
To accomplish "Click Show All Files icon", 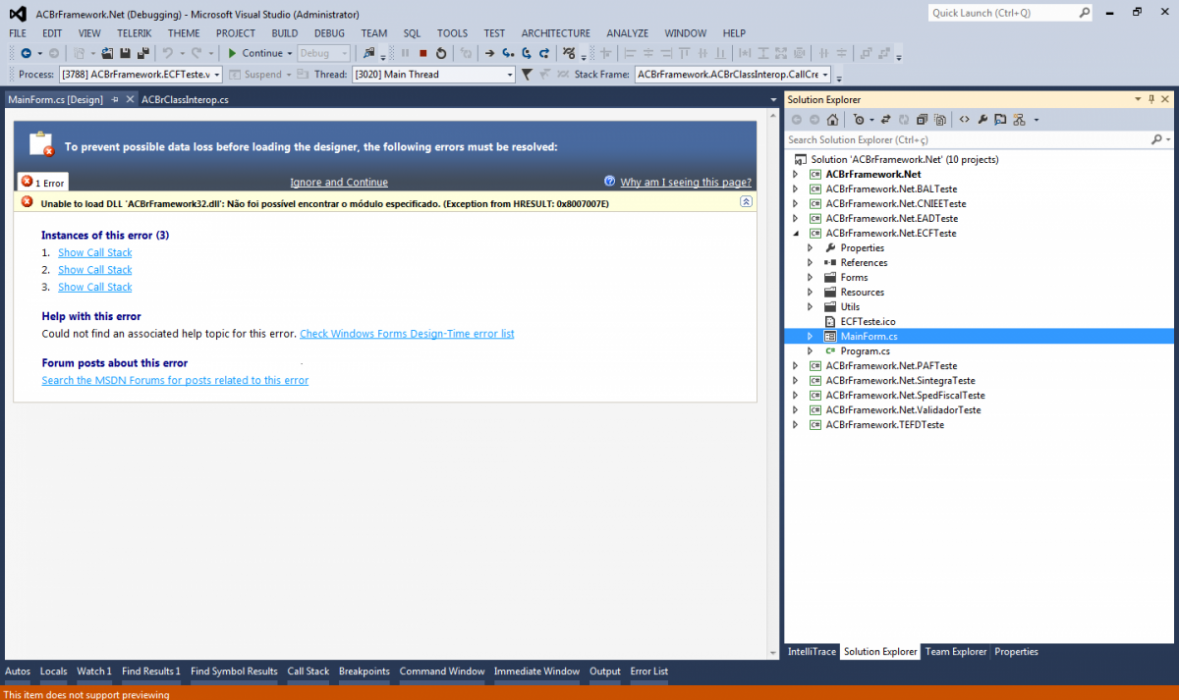I will click(940, 120).
